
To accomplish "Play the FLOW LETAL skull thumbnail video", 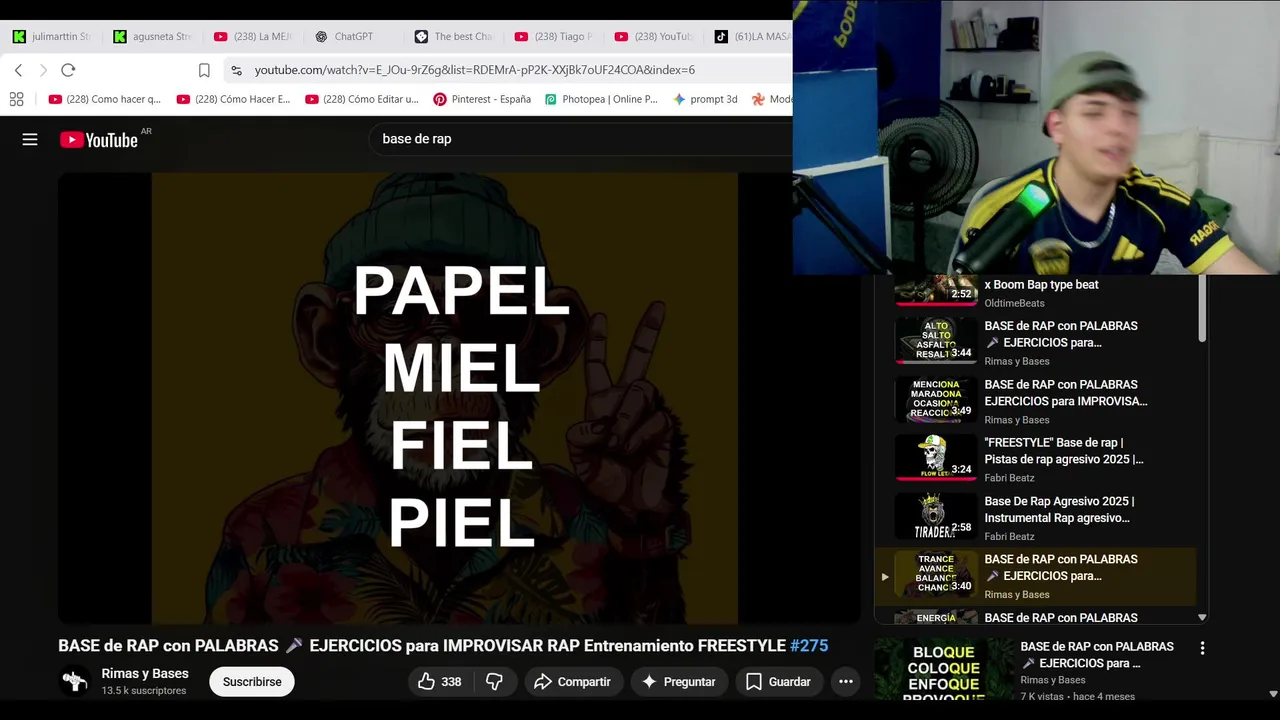I will pyautogui.click(x=935, y=459).
